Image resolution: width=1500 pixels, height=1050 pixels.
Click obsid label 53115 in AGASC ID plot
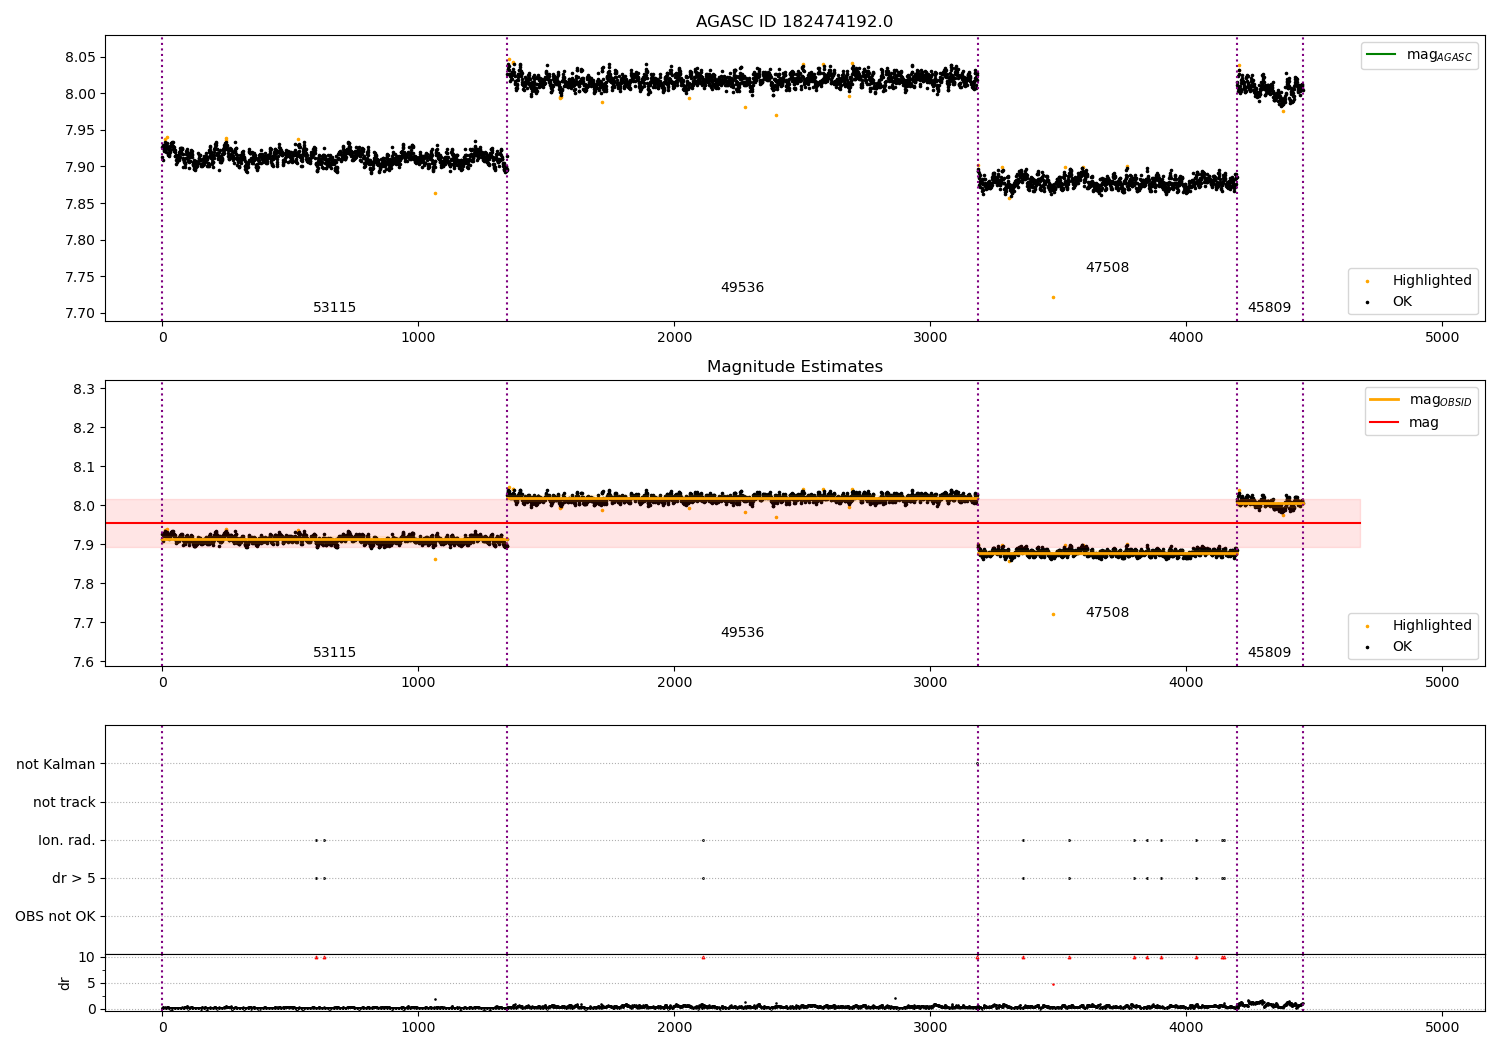tap(334, 308)
